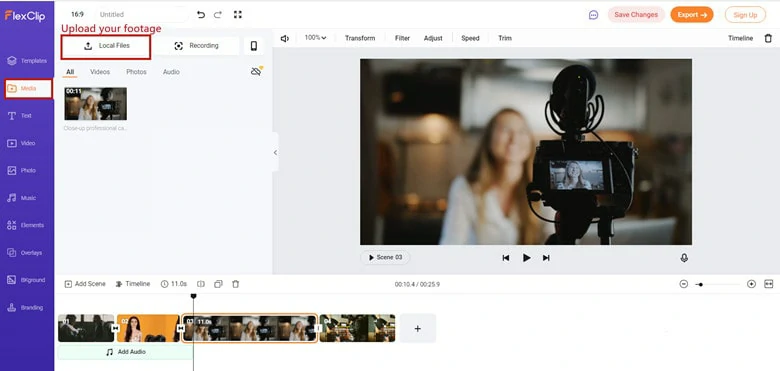Image resolution: width=780 pixels, height=371 pixels.
Task: Click the Export button
Action: [691, 15]
